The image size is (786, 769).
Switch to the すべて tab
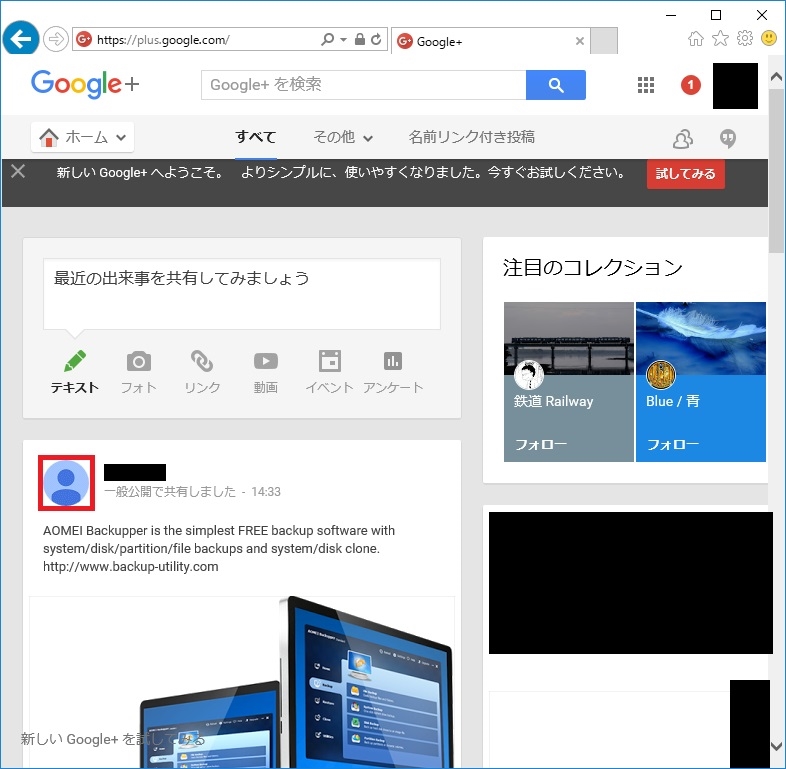[256, 137]
